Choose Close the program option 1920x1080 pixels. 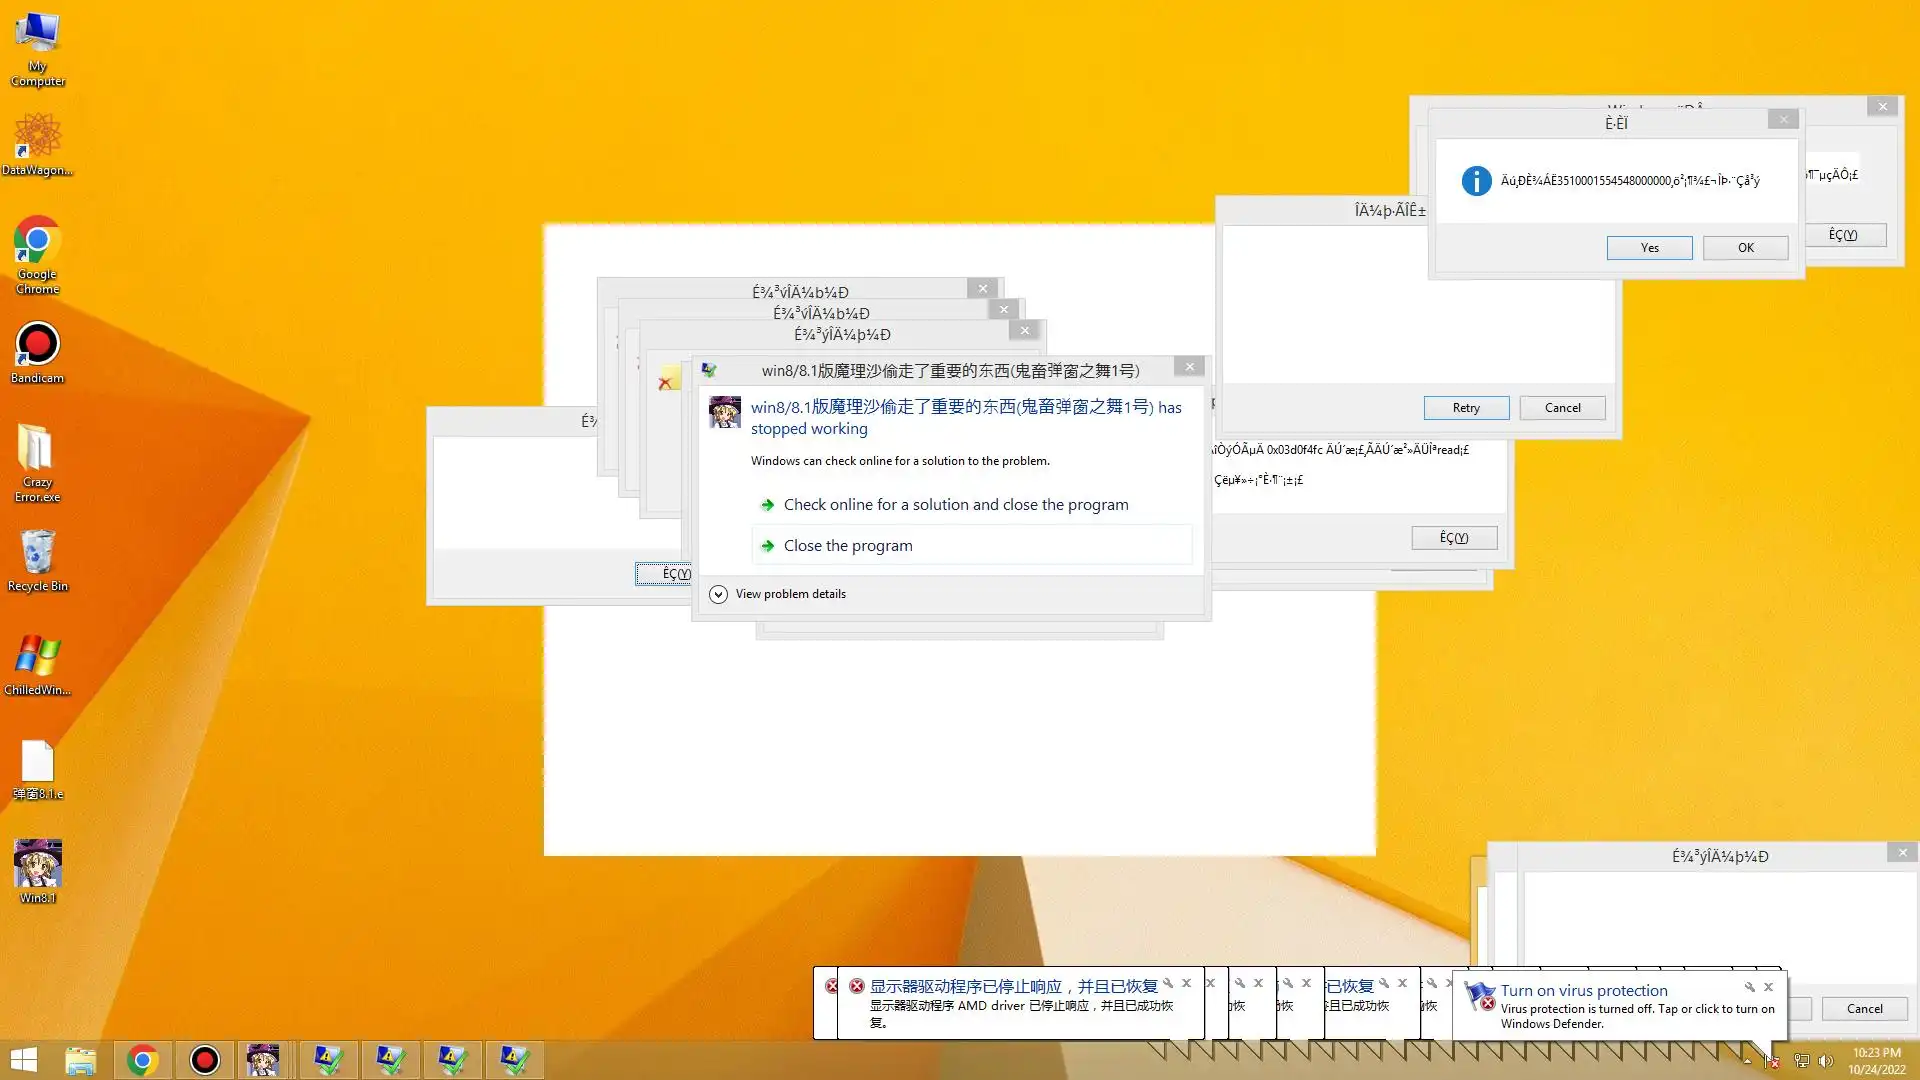(848, 546)
